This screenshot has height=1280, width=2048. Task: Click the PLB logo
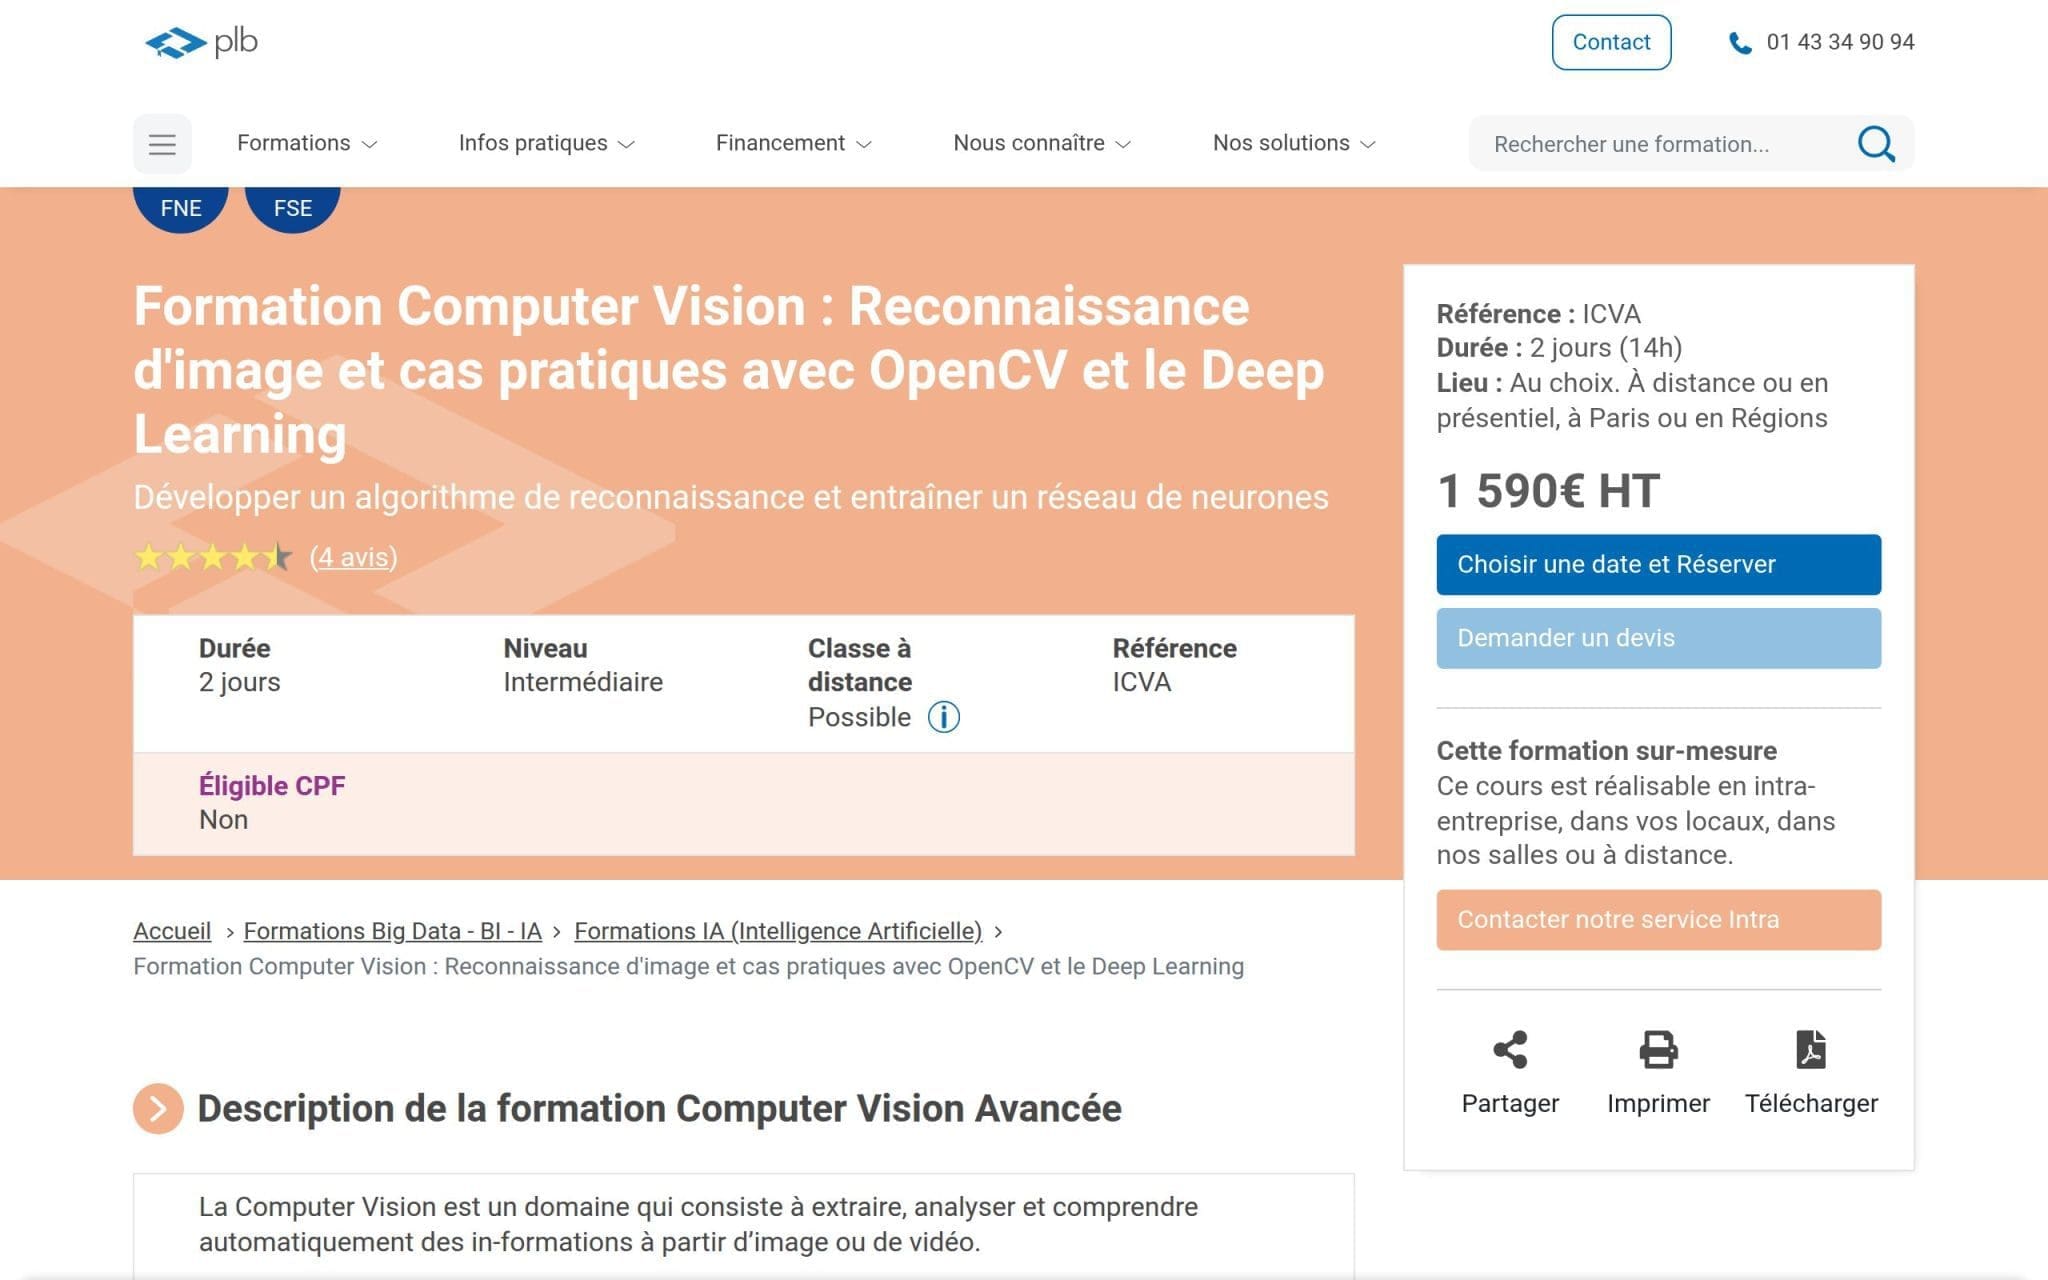coord(201,42)
